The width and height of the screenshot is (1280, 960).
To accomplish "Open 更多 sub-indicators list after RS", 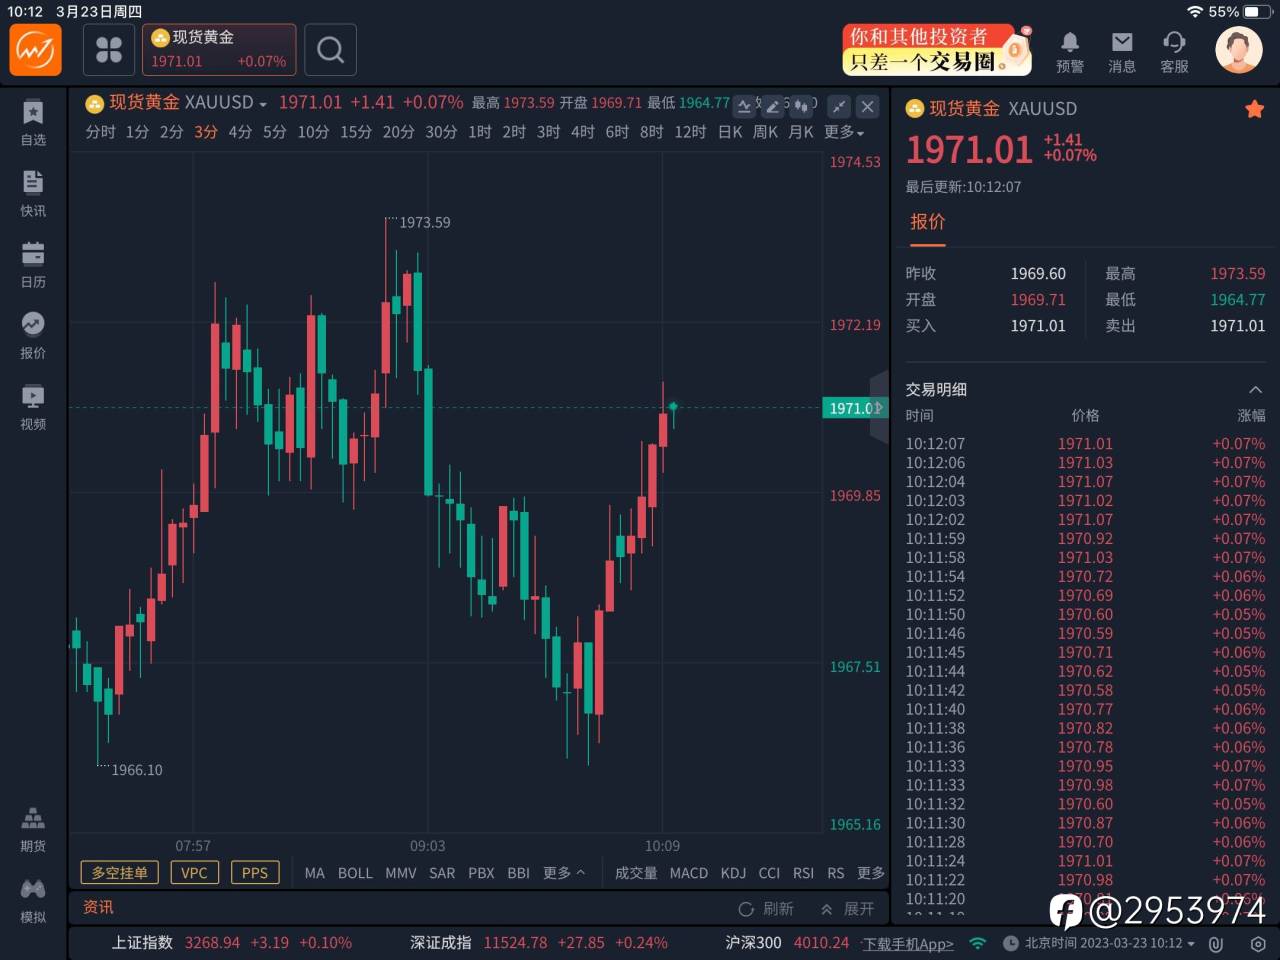I will tap(871, 873).
